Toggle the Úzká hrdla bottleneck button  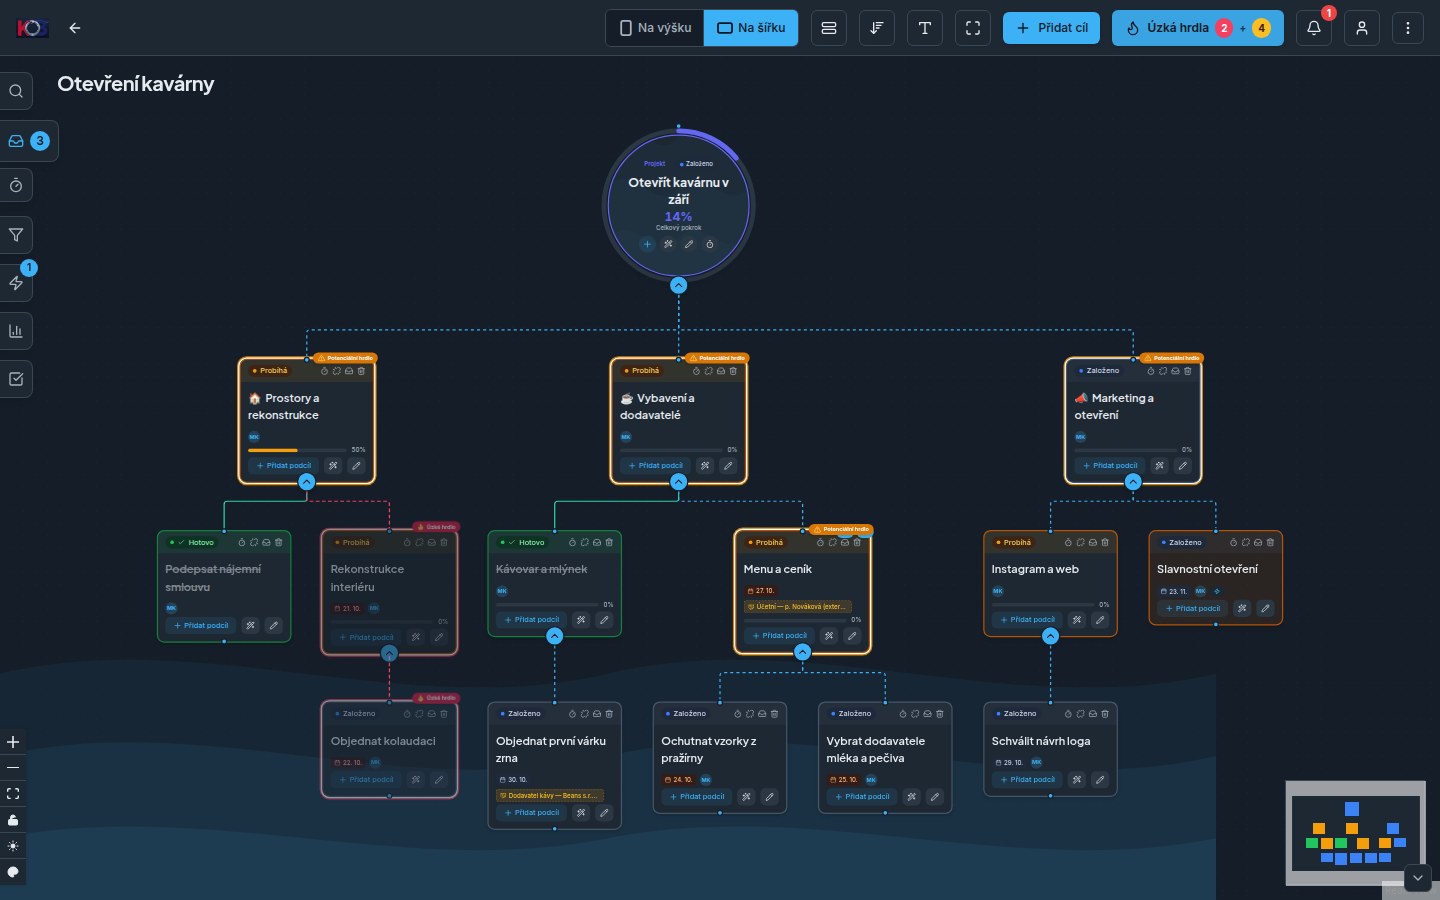1197,28
